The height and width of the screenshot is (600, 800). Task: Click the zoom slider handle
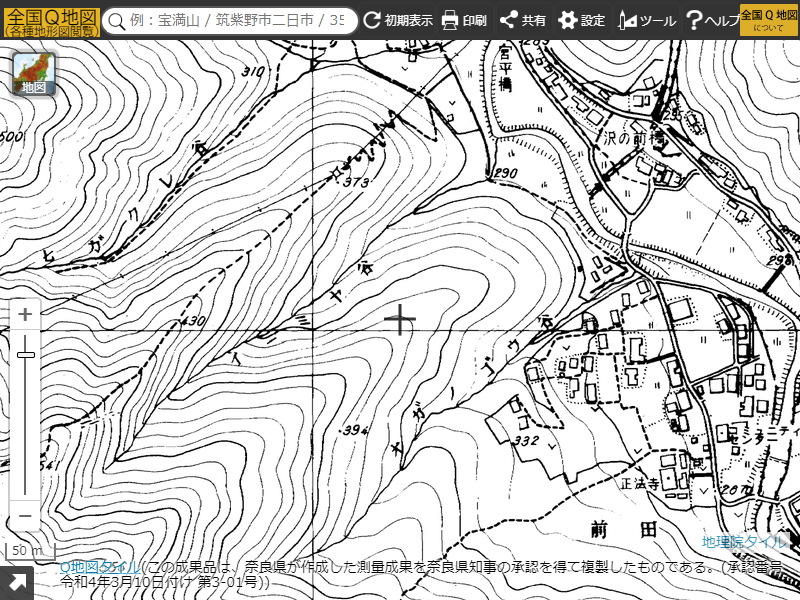25,354
